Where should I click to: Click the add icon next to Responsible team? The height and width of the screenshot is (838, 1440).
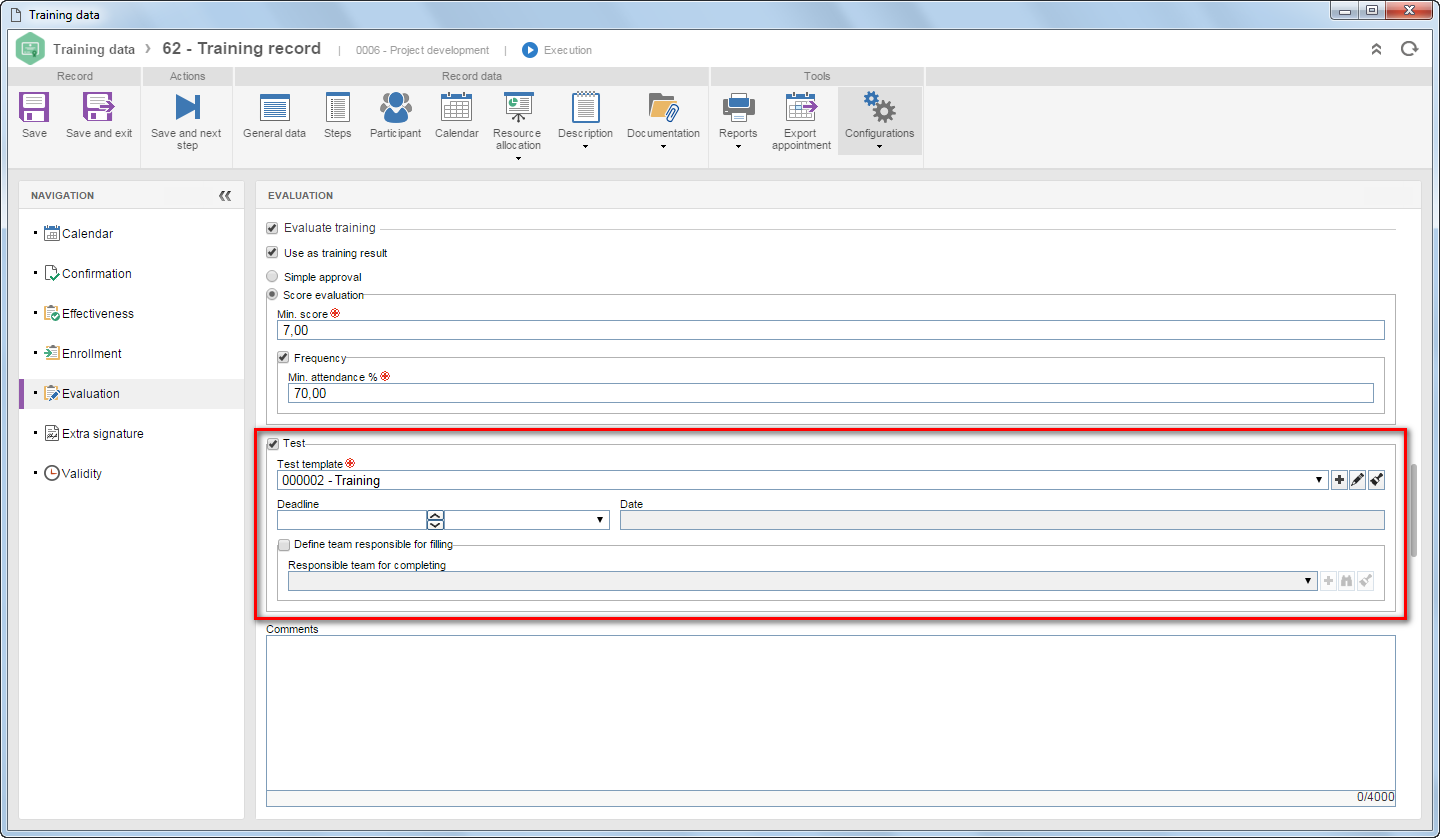click(x=1329, y=581)
